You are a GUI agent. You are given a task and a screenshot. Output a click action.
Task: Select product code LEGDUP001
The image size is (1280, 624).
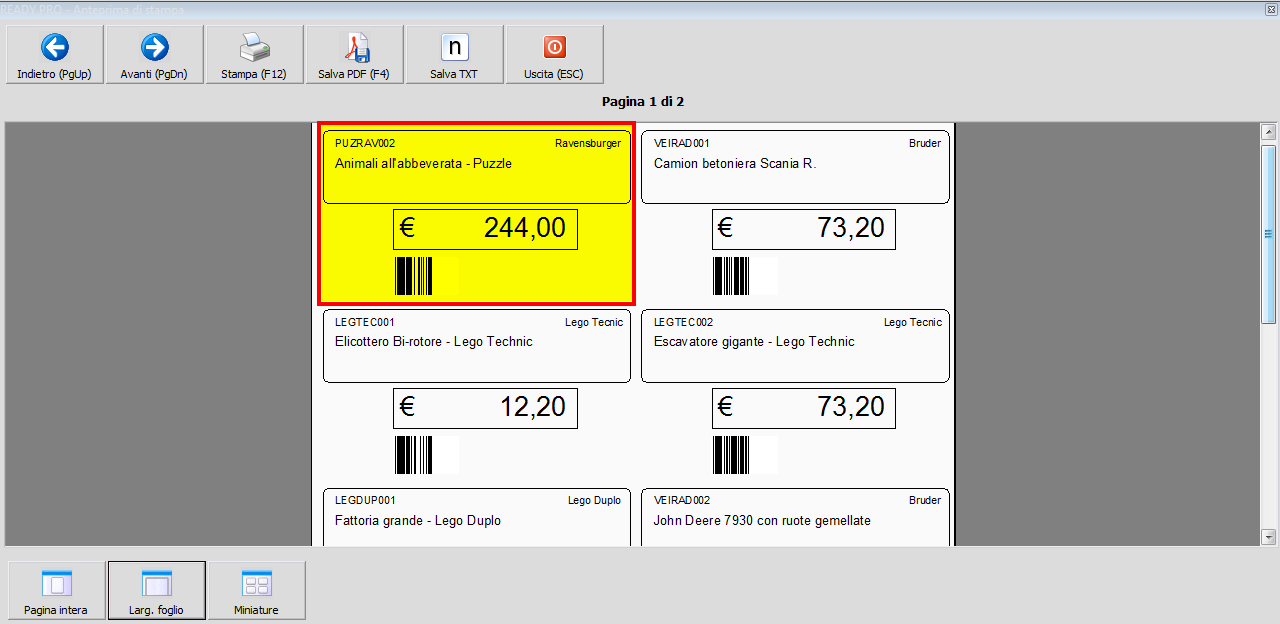366,500
